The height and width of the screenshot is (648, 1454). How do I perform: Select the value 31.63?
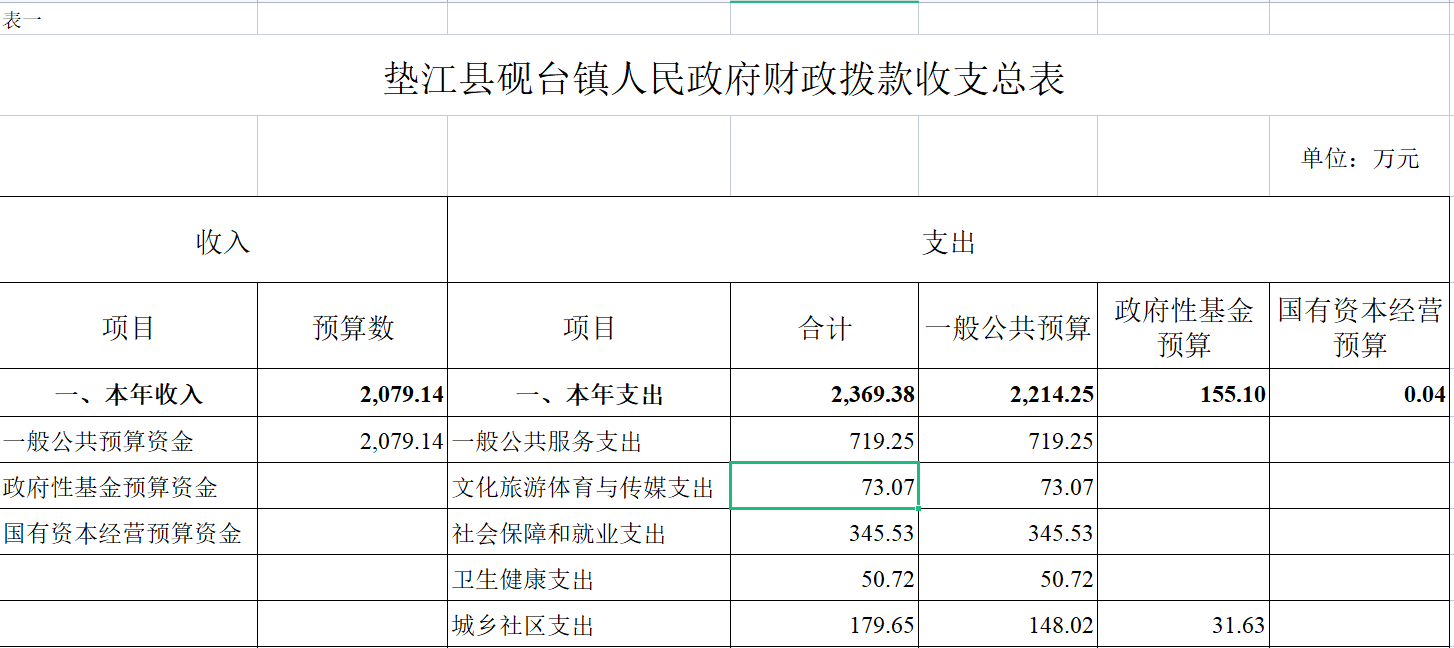click(1238, 625)
